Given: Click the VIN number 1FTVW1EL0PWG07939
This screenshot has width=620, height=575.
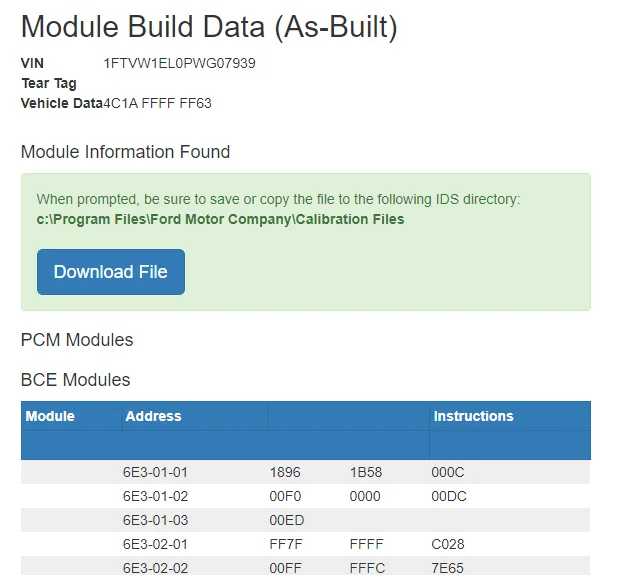Looking at the screenshot, I should [x=180, y=63].
